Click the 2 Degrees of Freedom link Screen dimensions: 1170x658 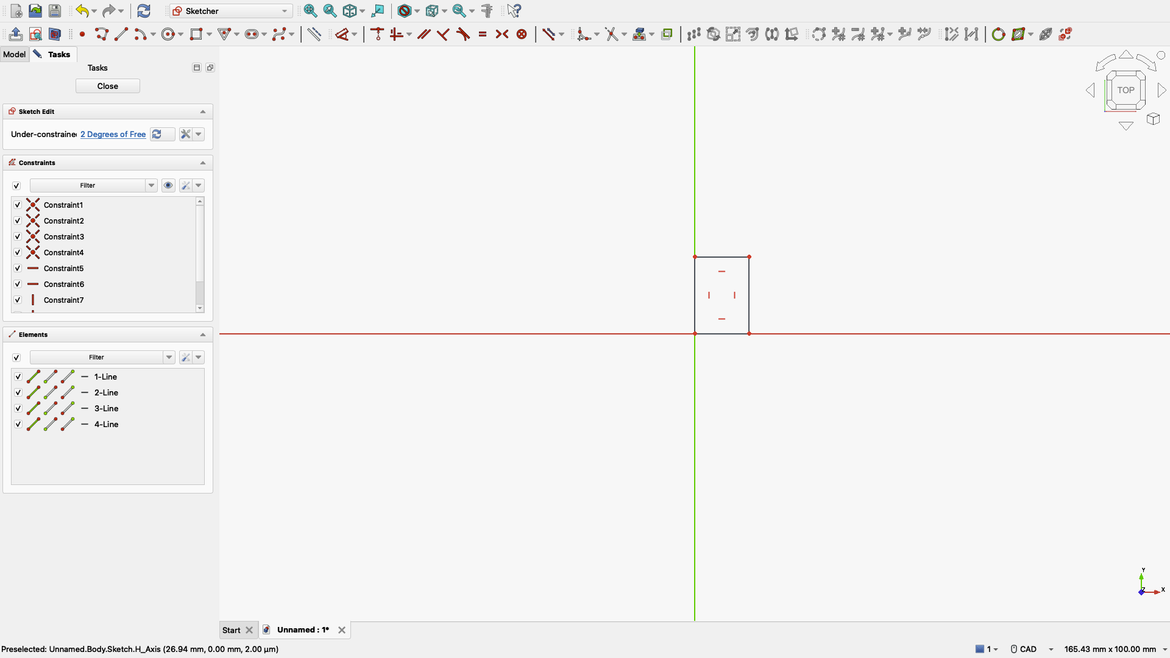(113, 133)
